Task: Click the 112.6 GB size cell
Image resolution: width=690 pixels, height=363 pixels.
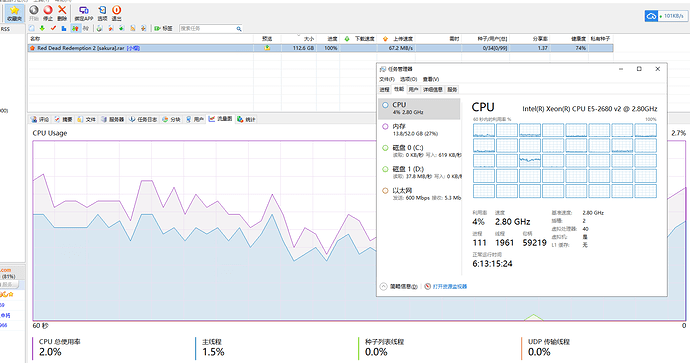Action: 303,48
